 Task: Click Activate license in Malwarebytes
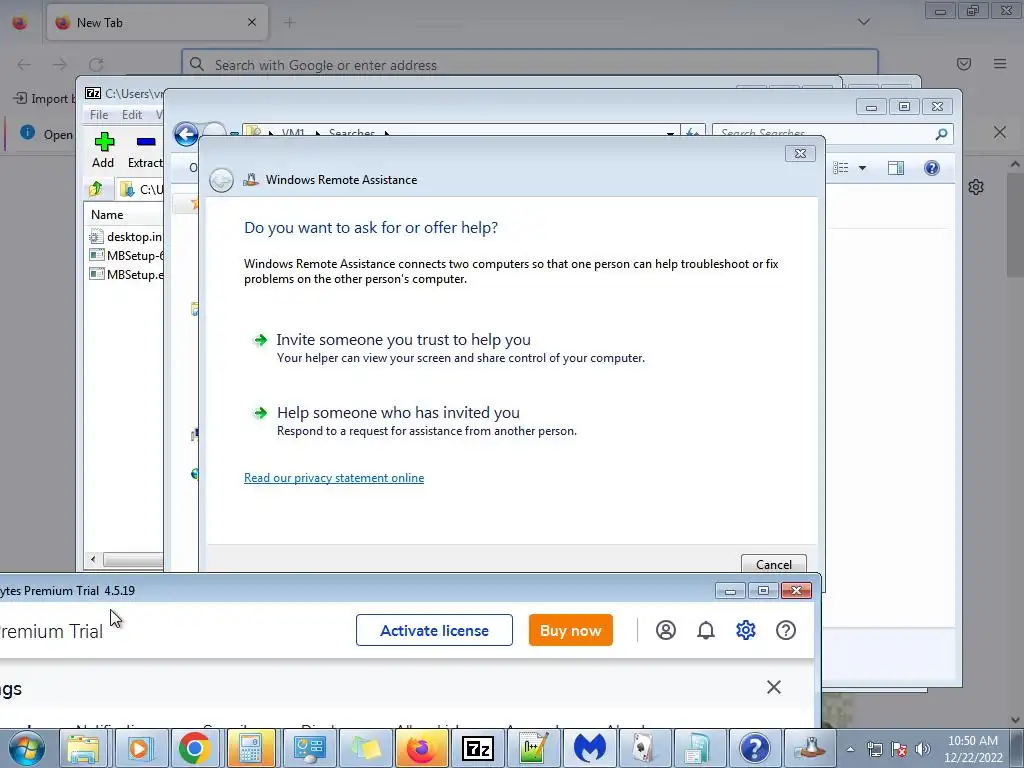[434, 630]
